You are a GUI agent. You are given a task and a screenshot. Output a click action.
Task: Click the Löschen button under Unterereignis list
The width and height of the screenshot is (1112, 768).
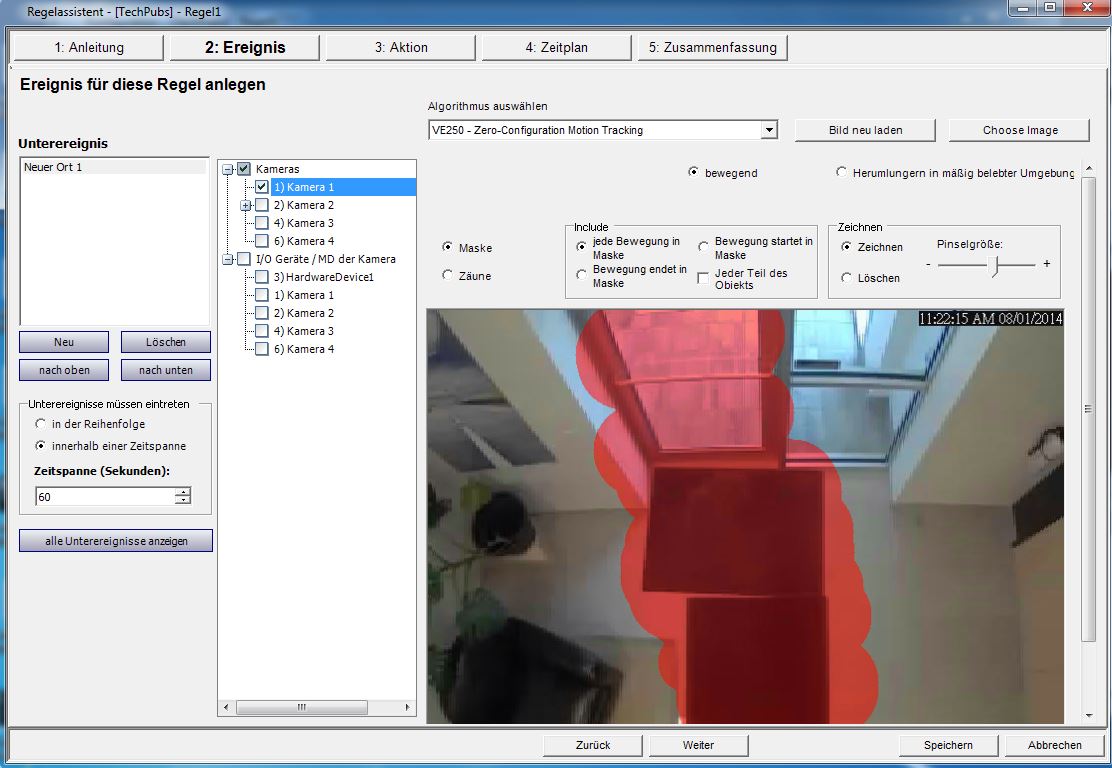pyautogui.click(x=165, y=342)
